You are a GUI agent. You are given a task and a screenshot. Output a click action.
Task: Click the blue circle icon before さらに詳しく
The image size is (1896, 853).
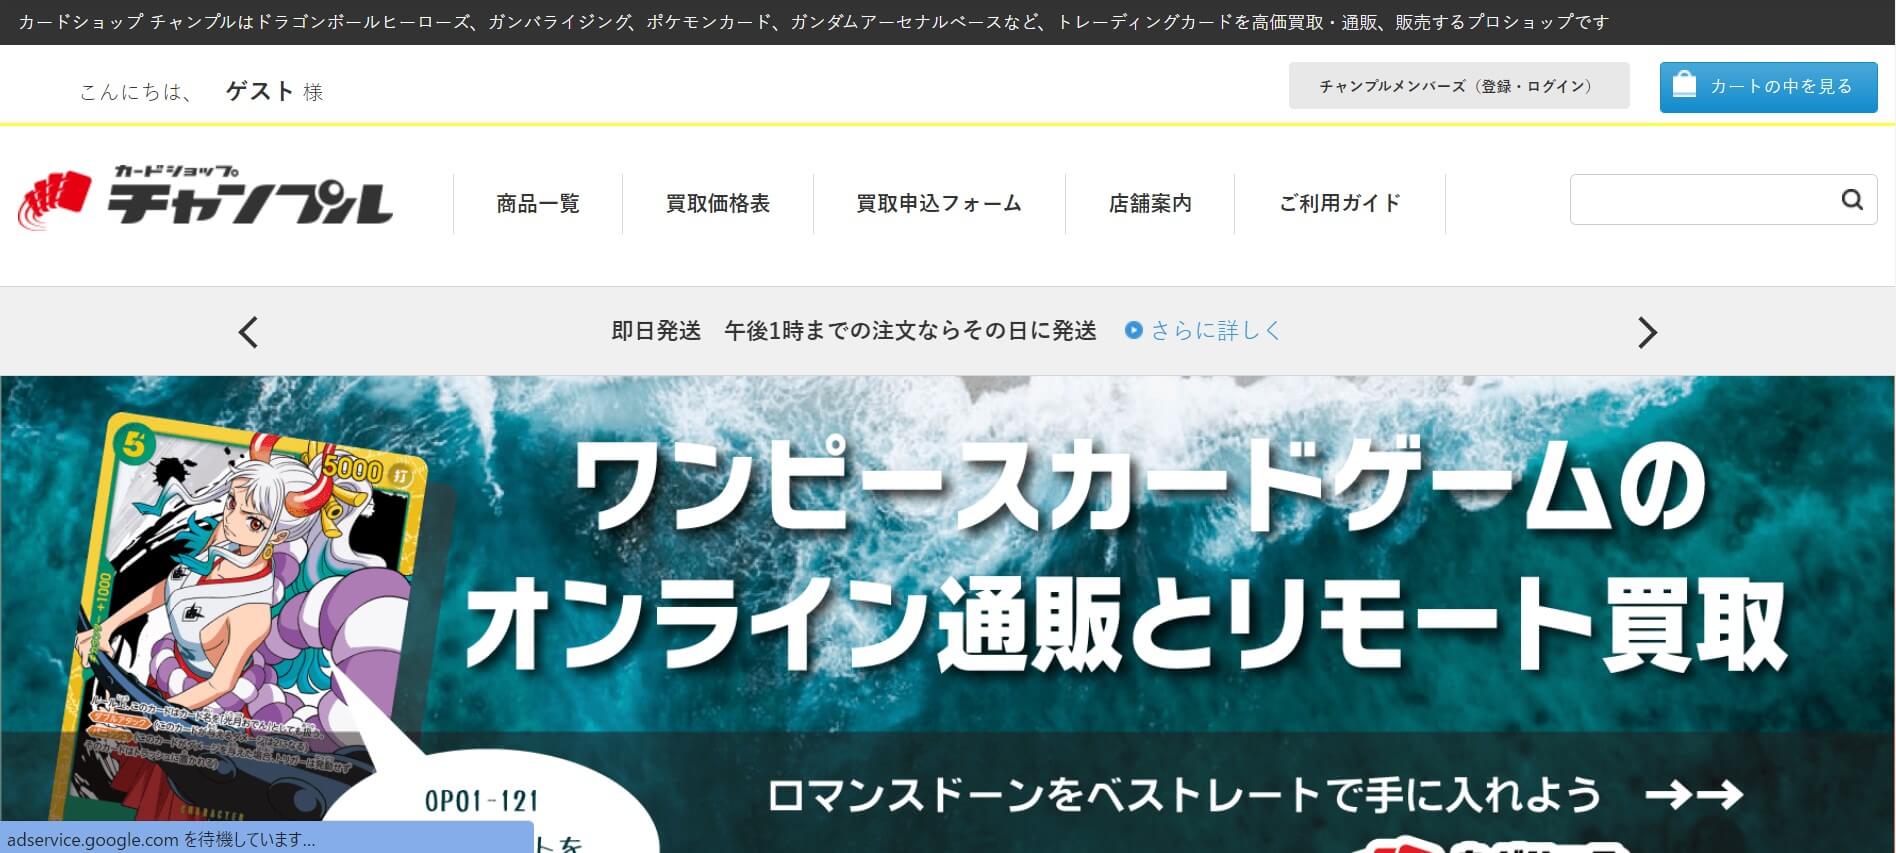(1133, 330)
